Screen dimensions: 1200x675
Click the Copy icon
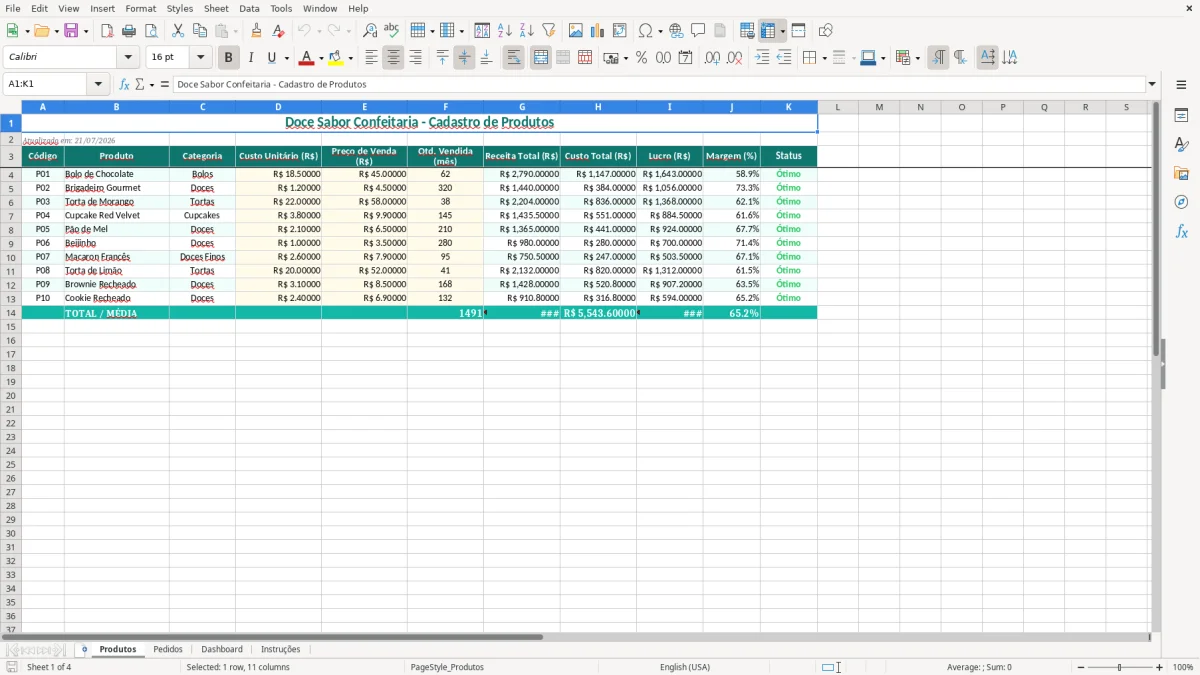pos(200,31)
